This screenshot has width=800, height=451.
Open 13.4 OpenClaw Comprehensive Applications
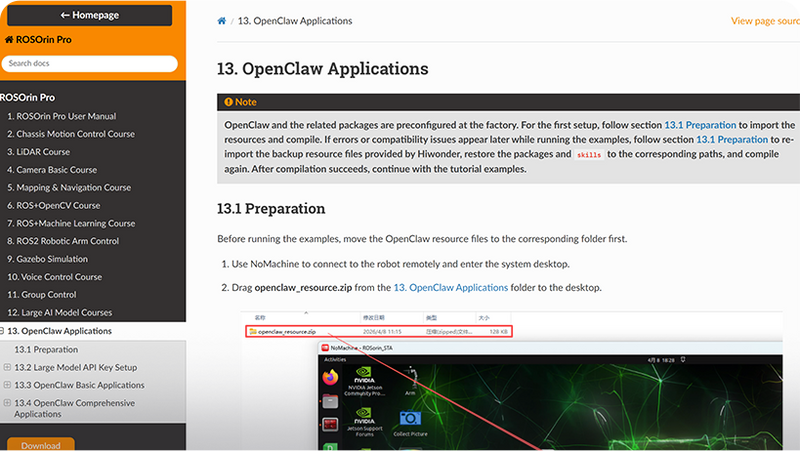(x=74, y=408)
